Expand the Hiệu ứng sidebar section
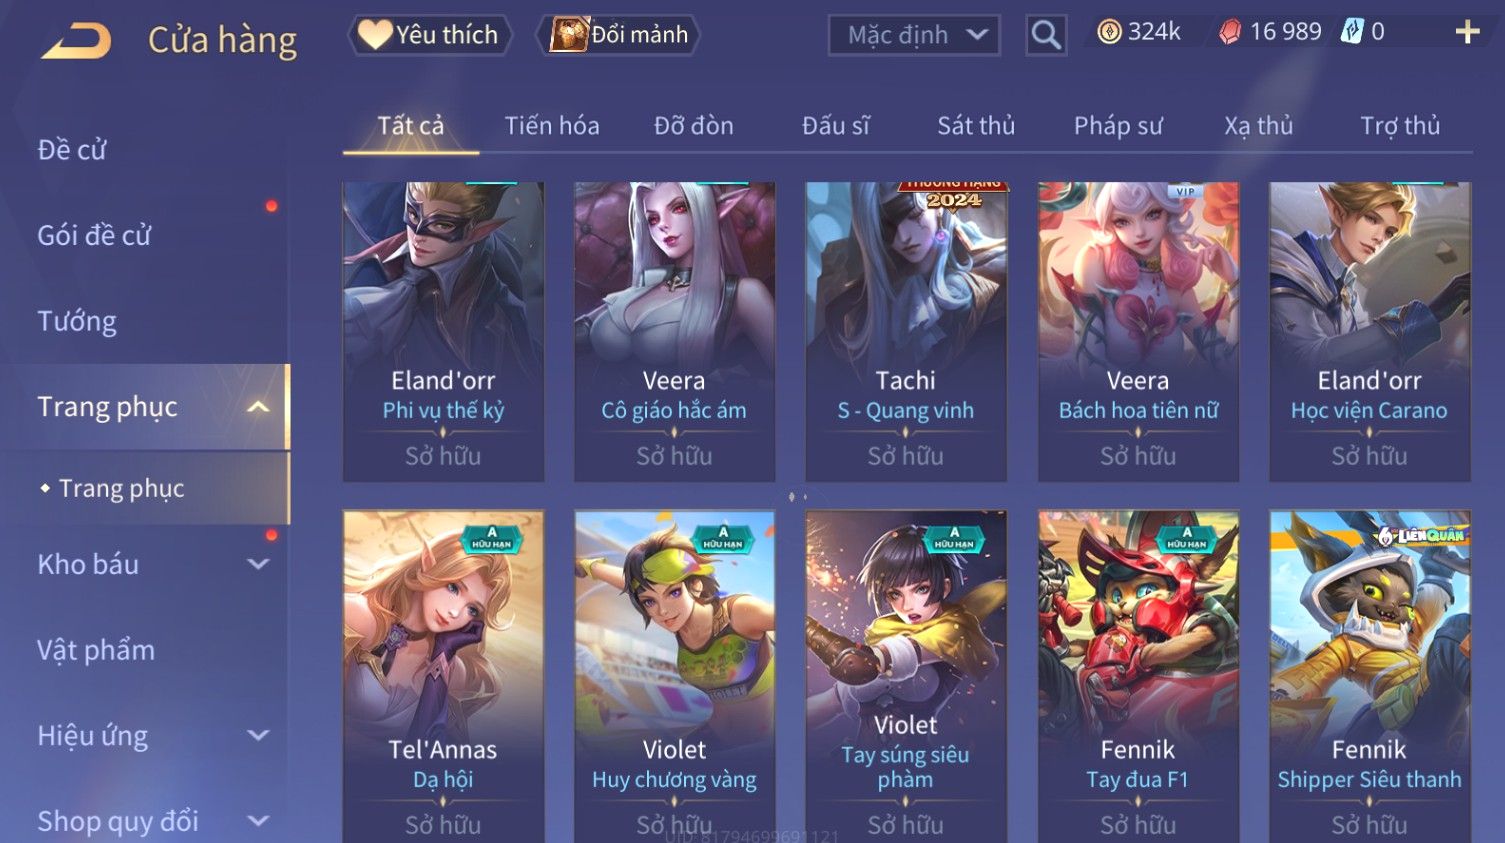 tap(258, 736)
